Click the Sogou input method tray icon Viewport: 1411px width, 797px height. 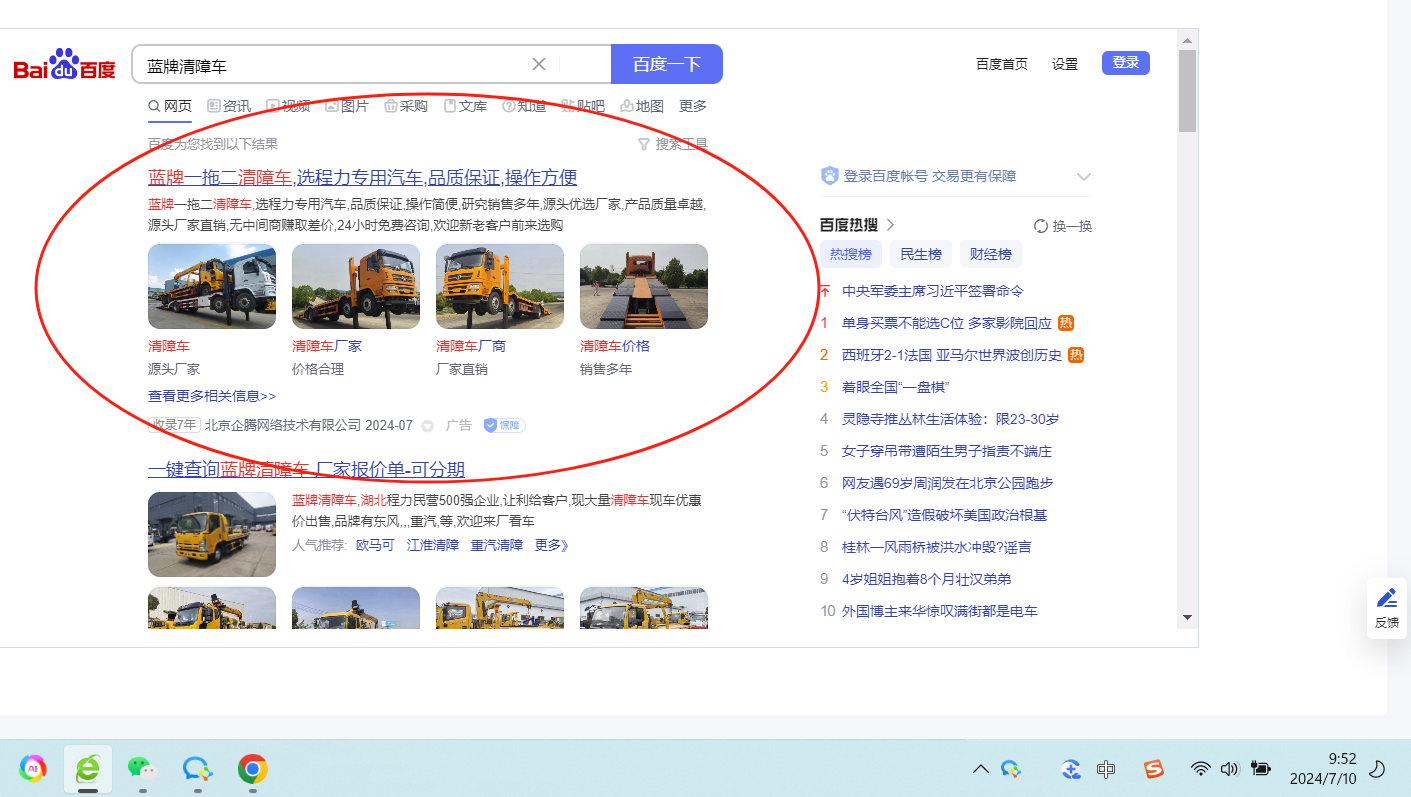(1154, 769)
